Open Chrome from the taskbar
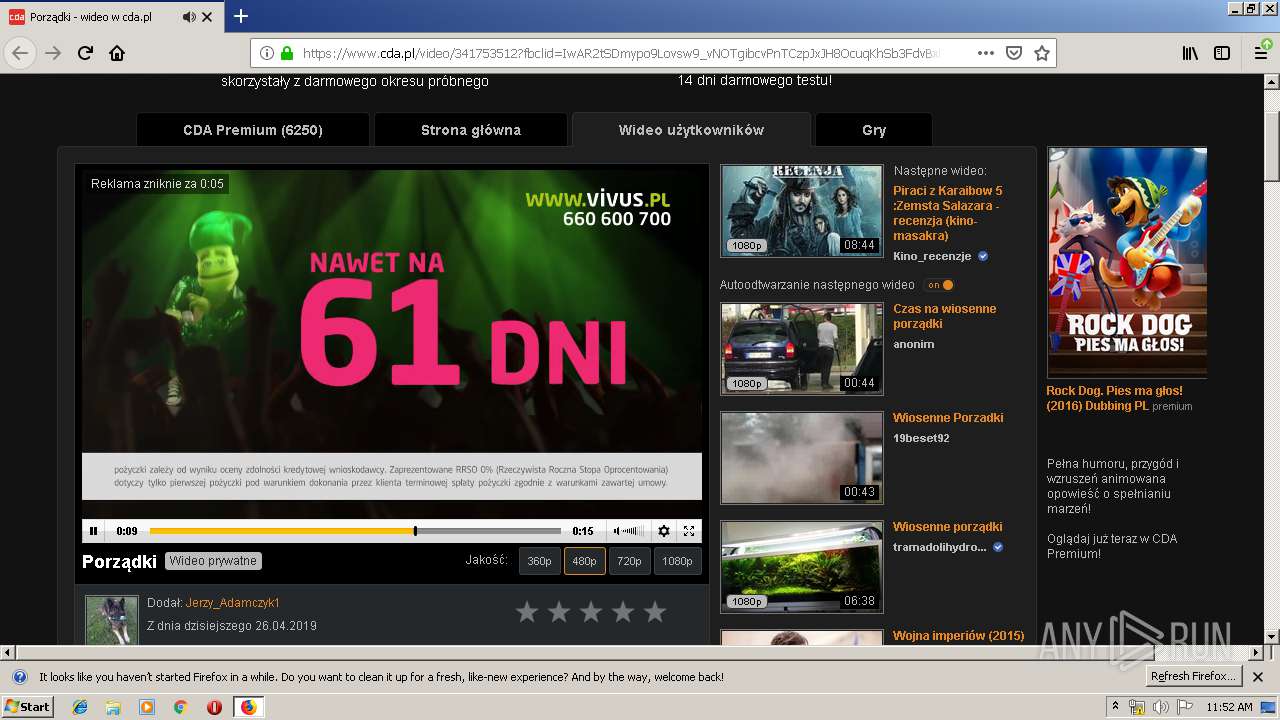 tap(181, 707)
